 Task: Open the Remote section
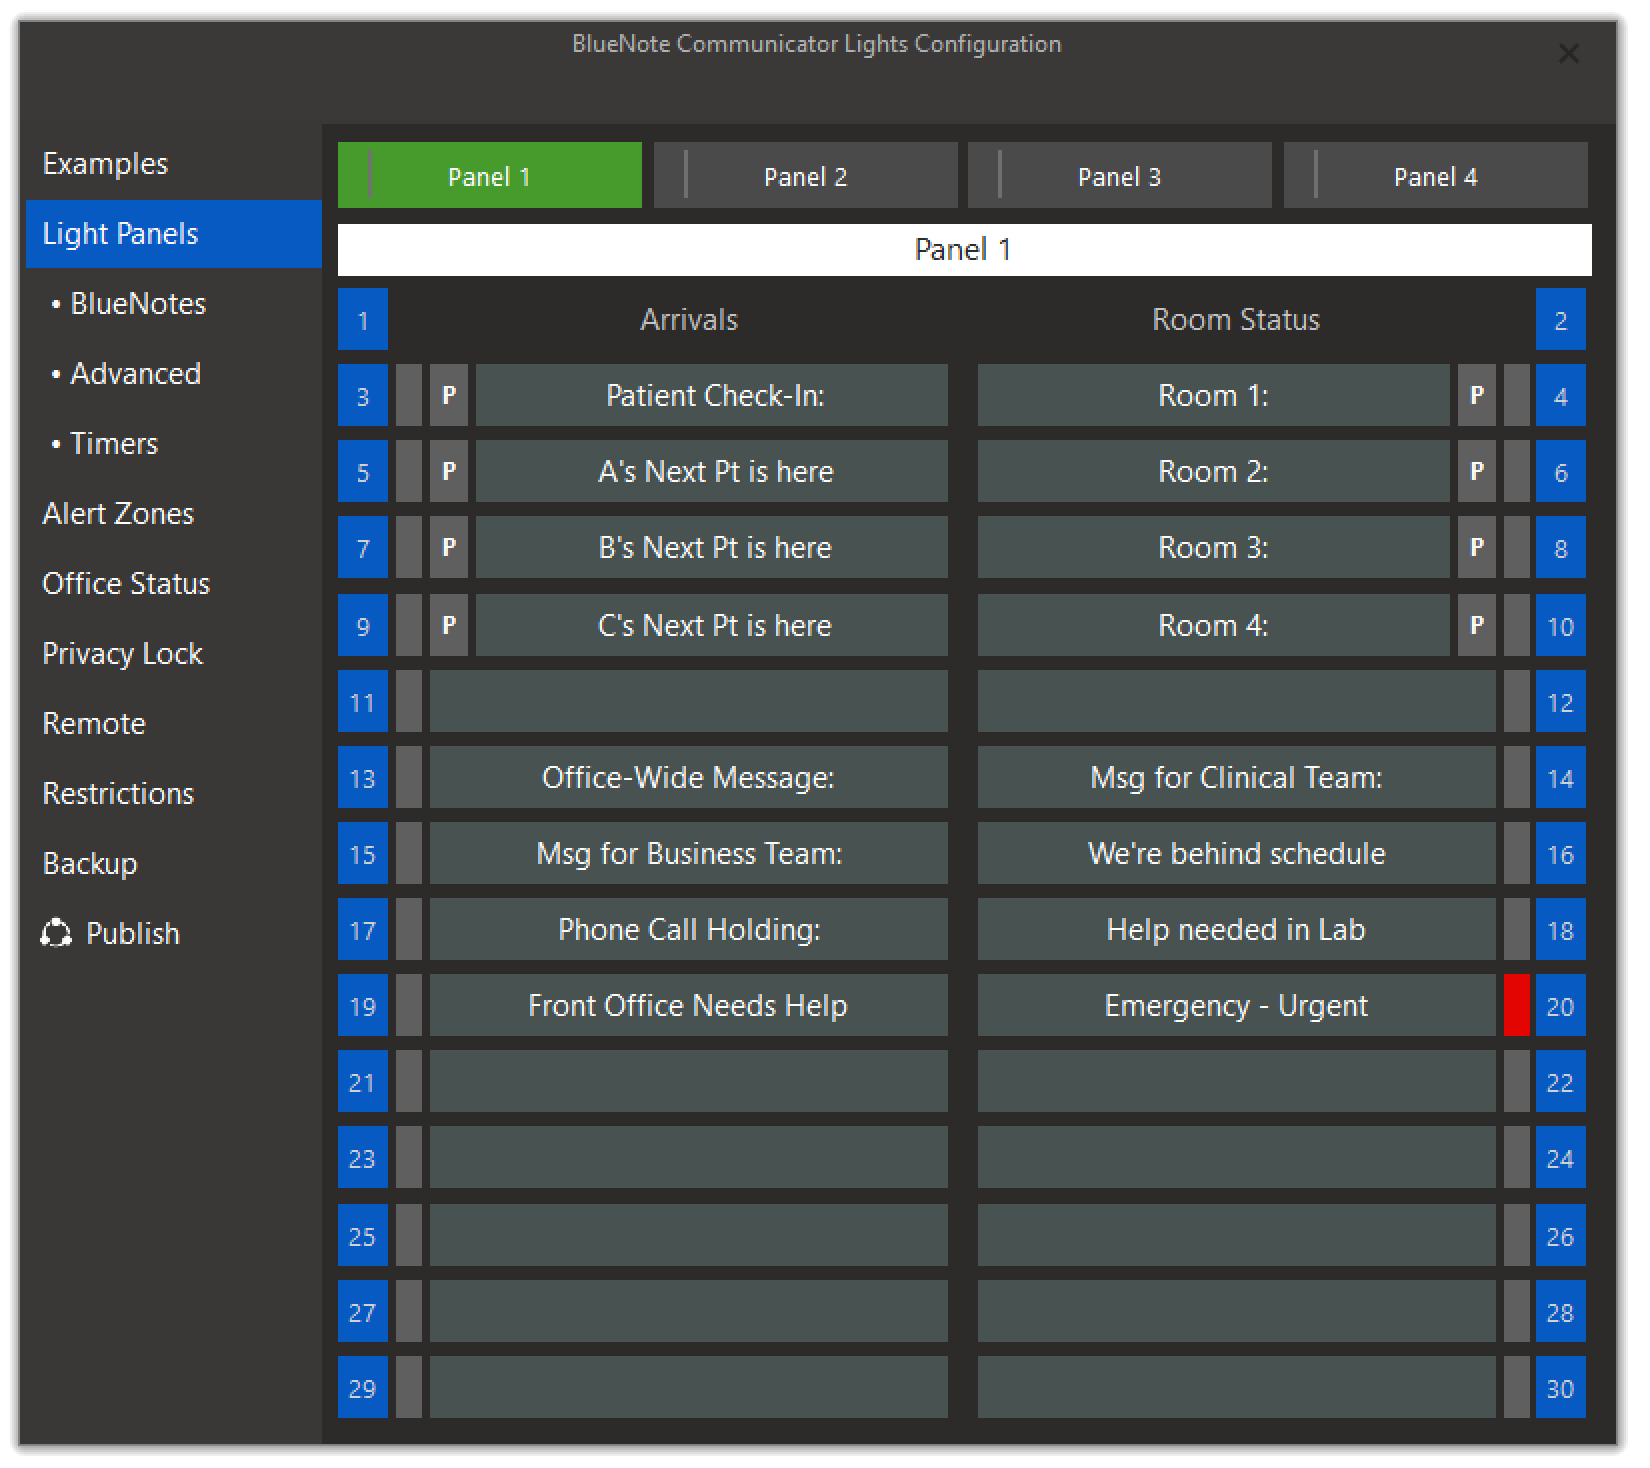174,724
